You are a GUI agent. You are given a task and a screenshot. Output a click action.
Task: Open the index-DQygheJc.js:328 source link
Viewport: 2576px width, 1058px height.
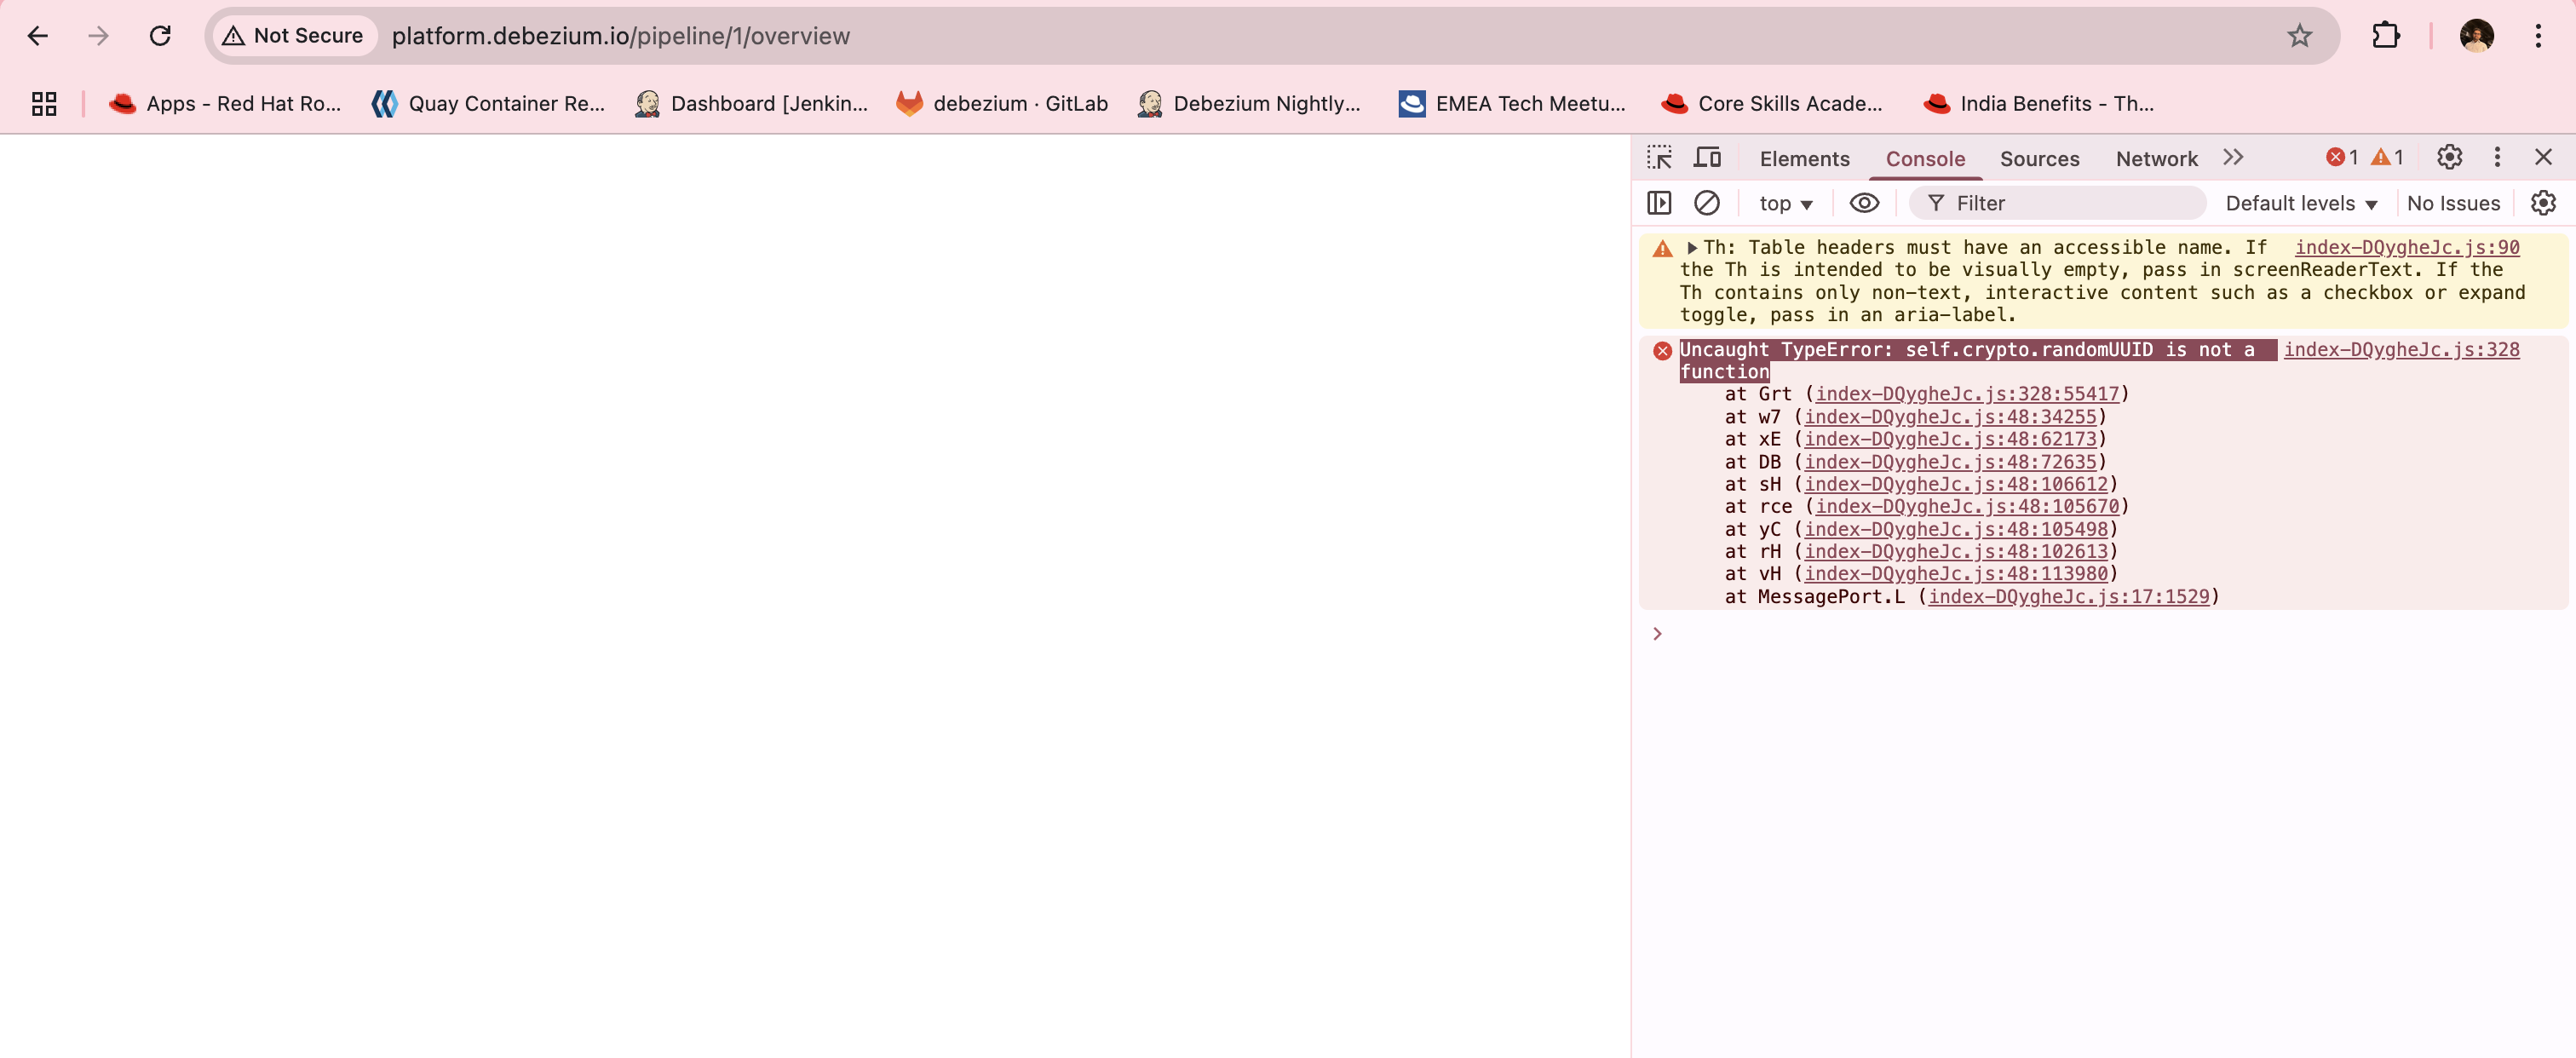(2401, 349)
